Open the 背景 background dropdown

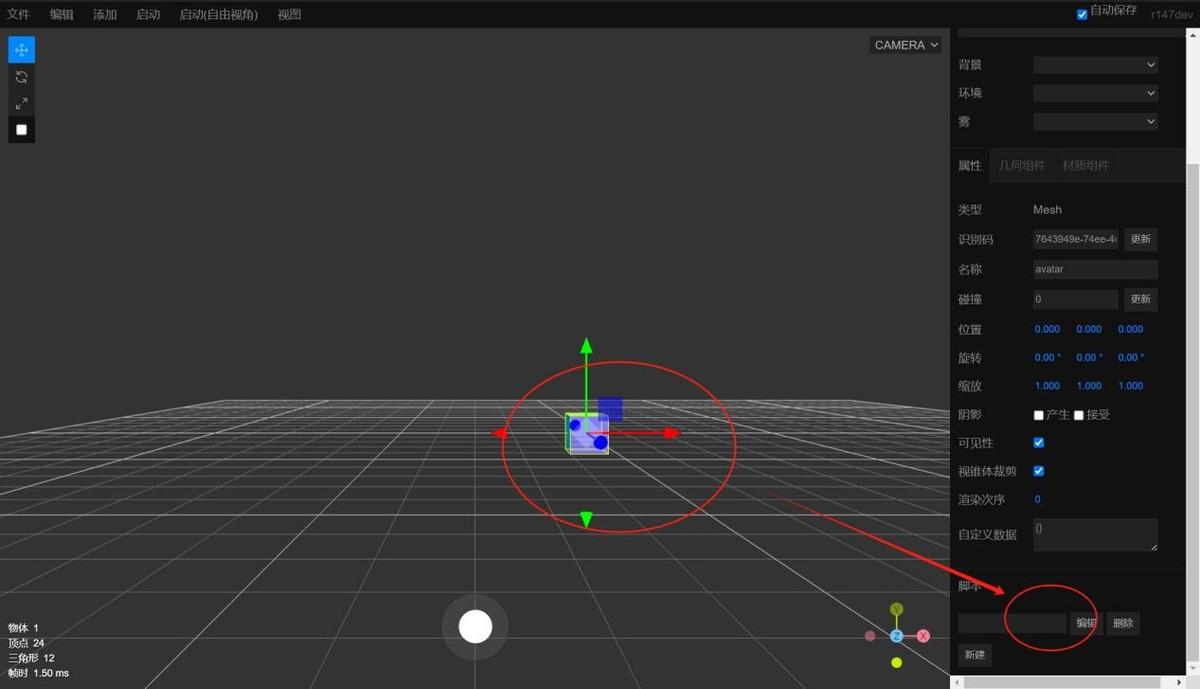pyautogui.click(x=1095, y=65)
